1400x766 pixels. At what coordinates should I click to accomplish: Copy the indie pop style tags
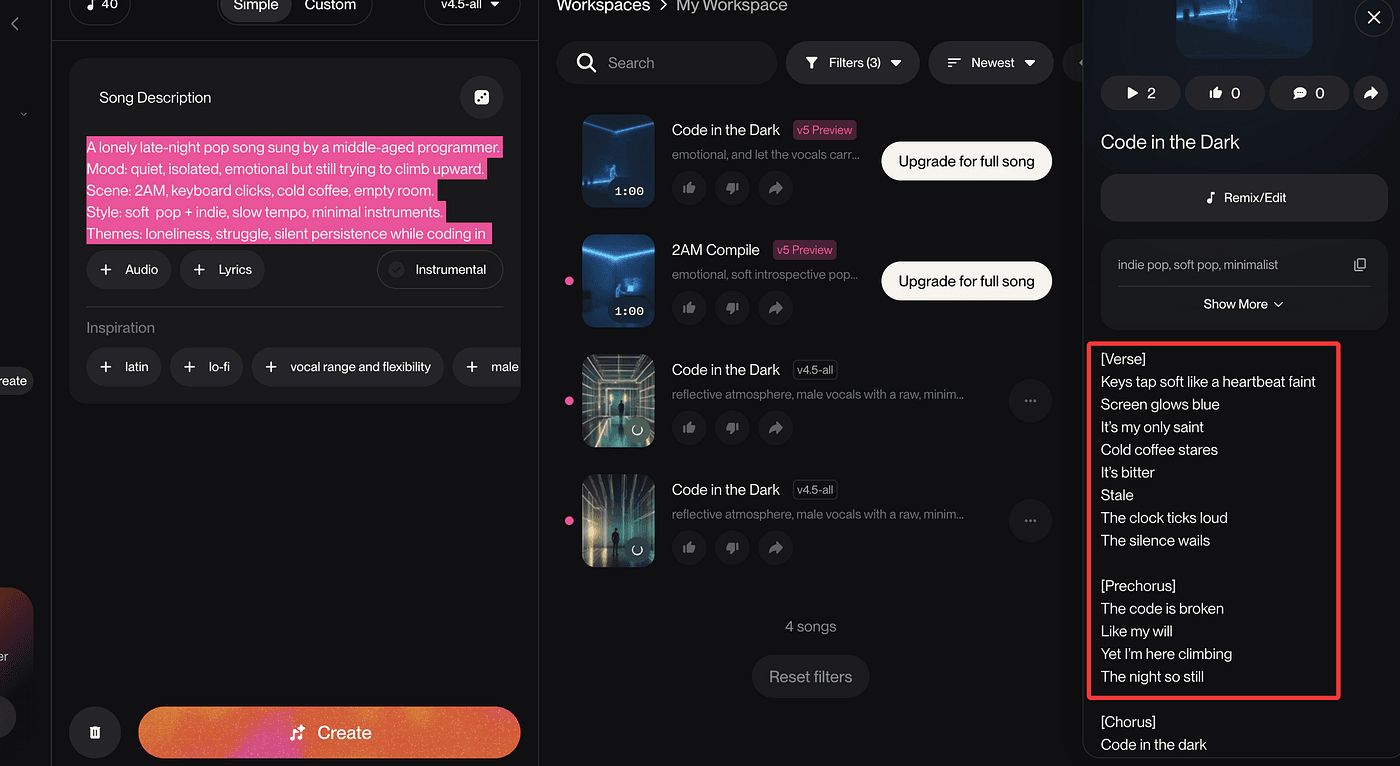(1359, 265)
